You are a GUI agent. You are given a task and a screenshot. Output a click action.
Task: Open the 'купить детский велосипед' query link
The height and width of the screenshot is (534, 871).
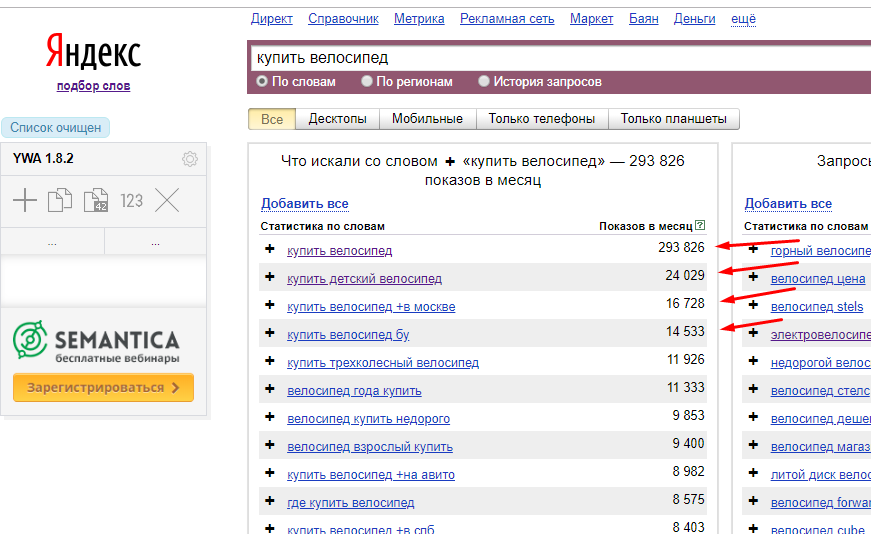point(364,279)
